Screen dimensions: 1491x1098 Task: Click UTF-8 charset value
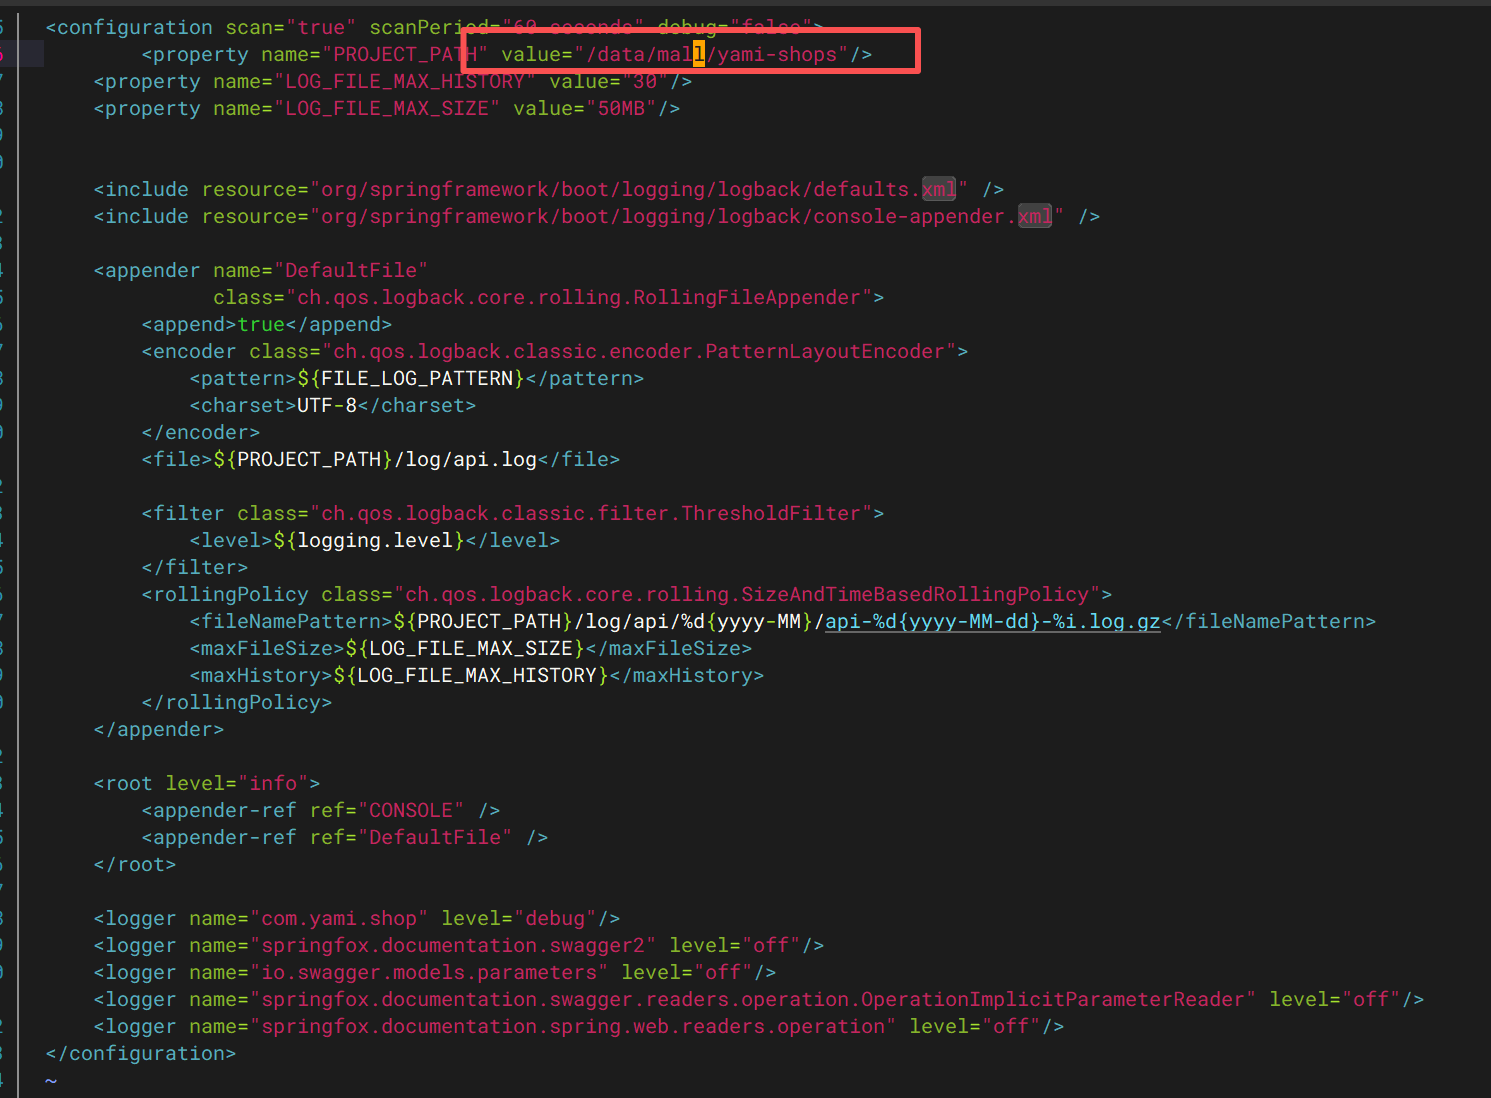click(326, 406)
